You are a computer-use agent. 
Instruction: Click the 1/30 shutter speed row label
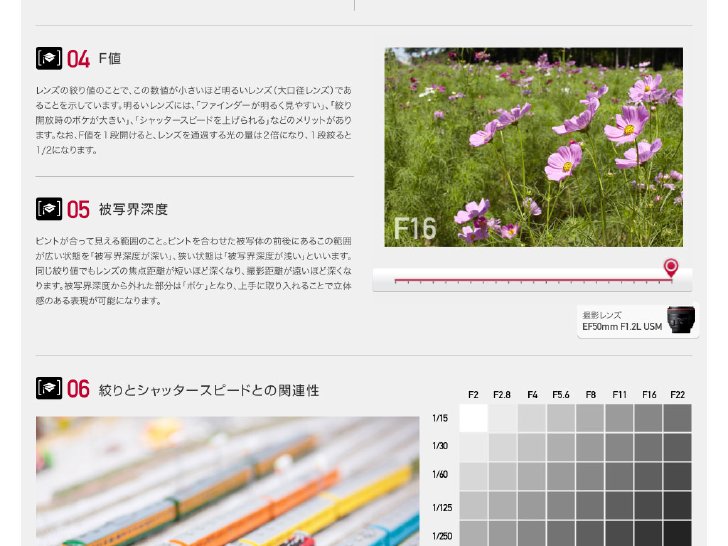click(440, 446)
